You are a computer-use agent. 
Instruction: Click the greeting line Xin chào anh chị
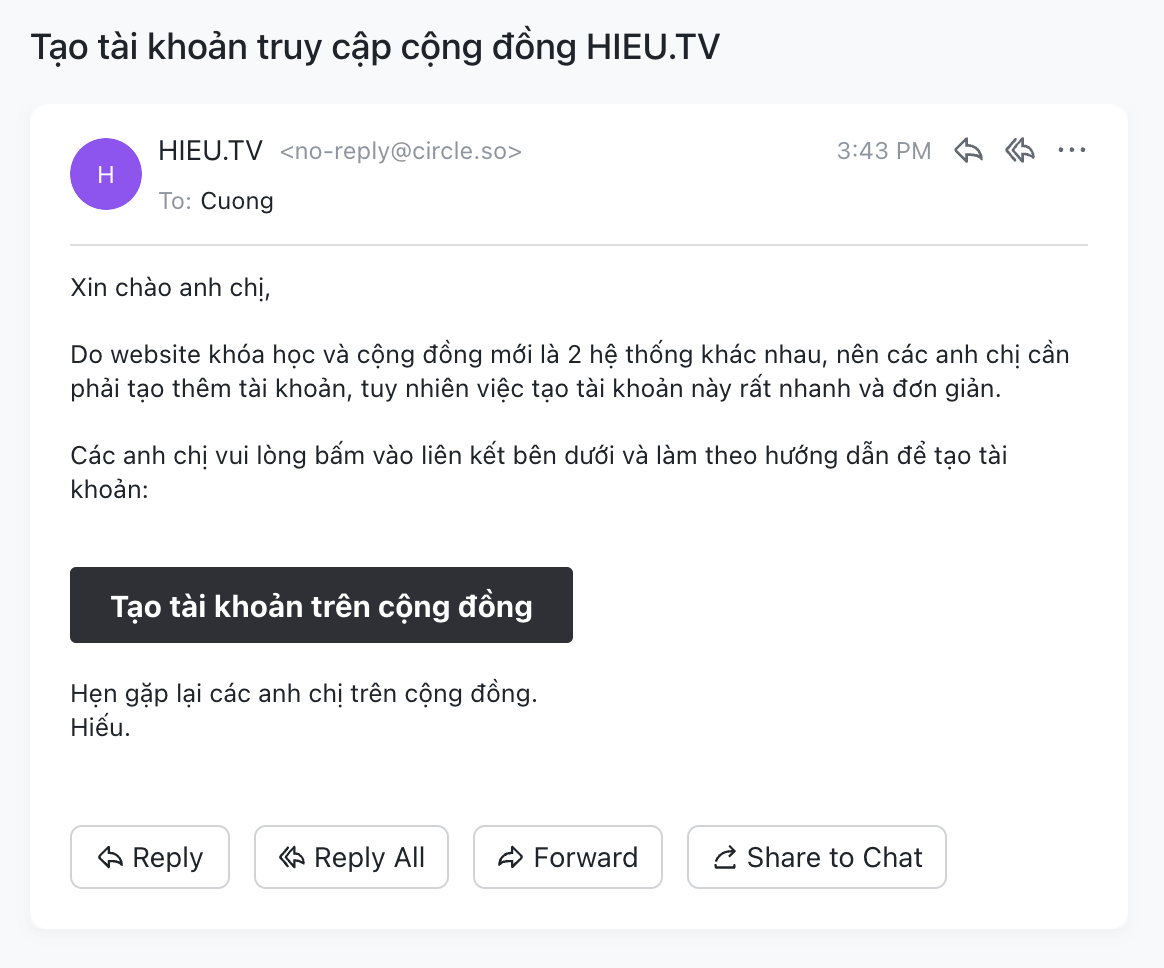[171, 289]
